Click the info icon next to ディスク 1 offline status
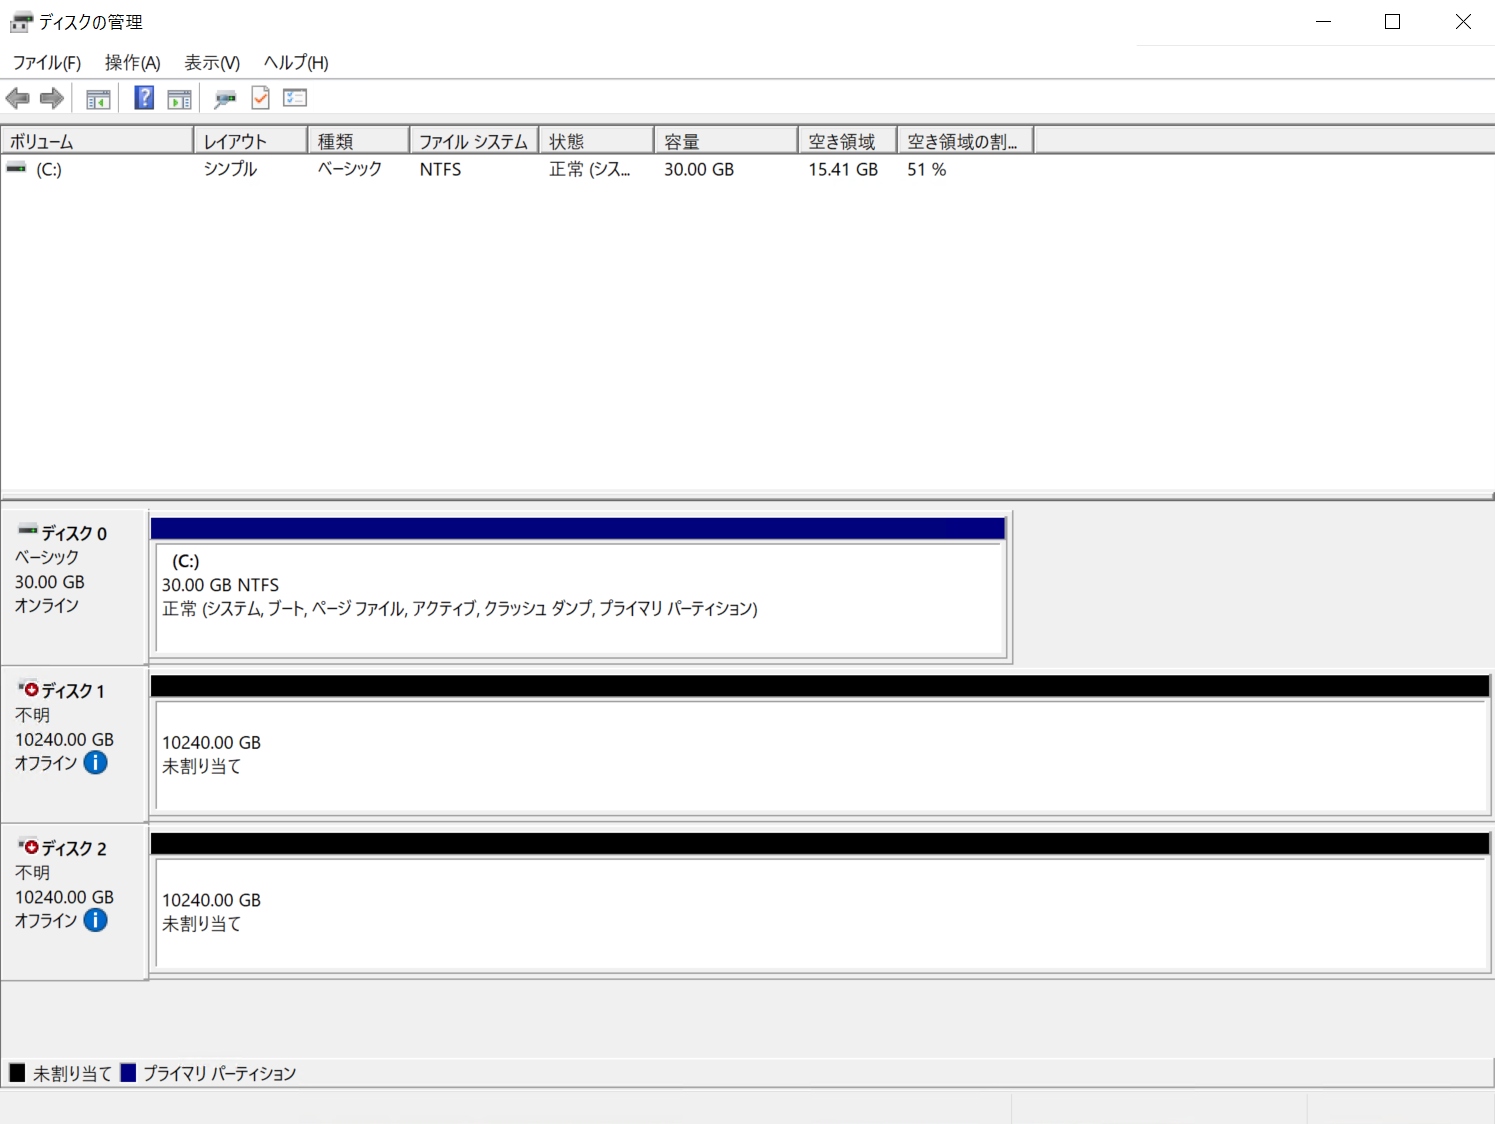 [x=96, y=762]
